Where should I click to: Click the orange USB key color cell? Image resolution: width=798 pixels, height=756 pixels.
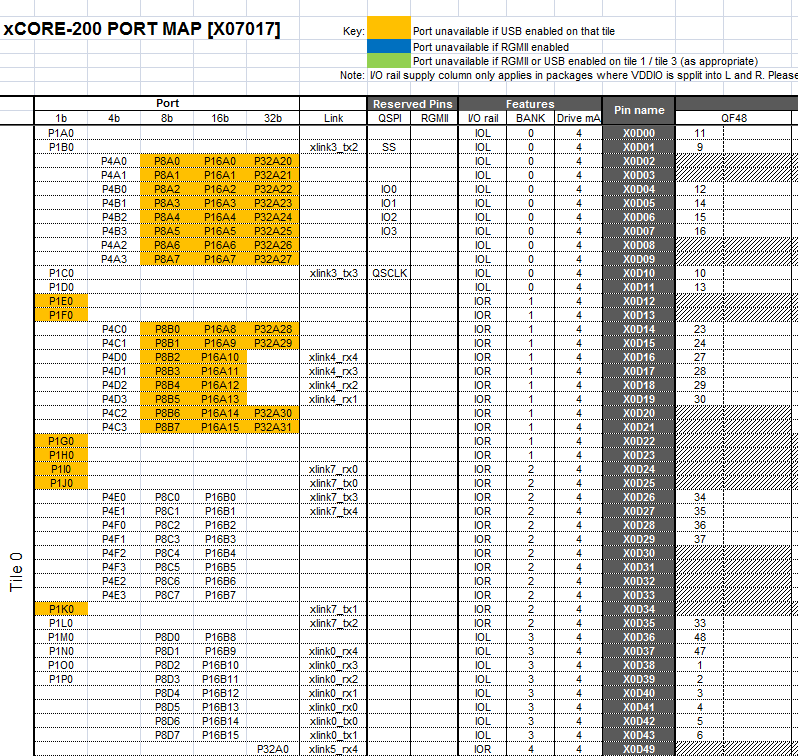click(389, 27)
